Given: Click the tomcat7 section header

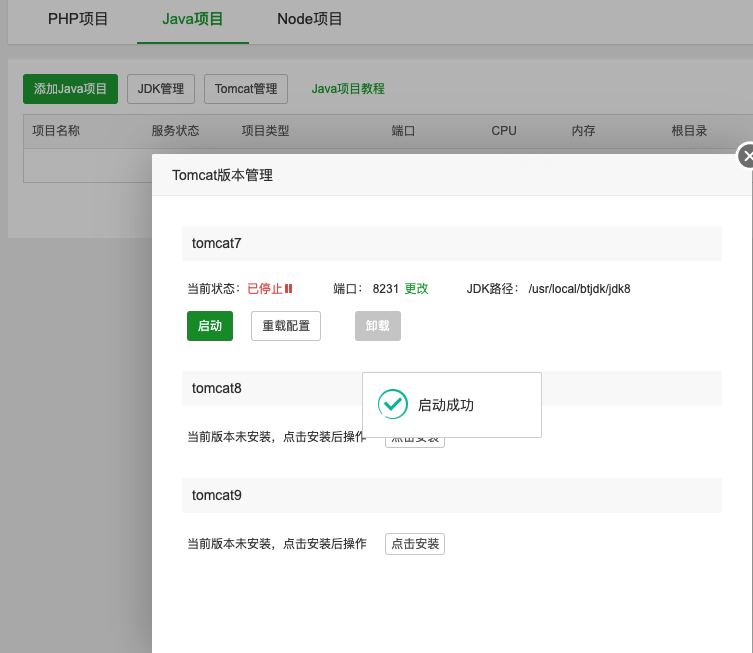Looking at the screenshot, I should (452, 243).
